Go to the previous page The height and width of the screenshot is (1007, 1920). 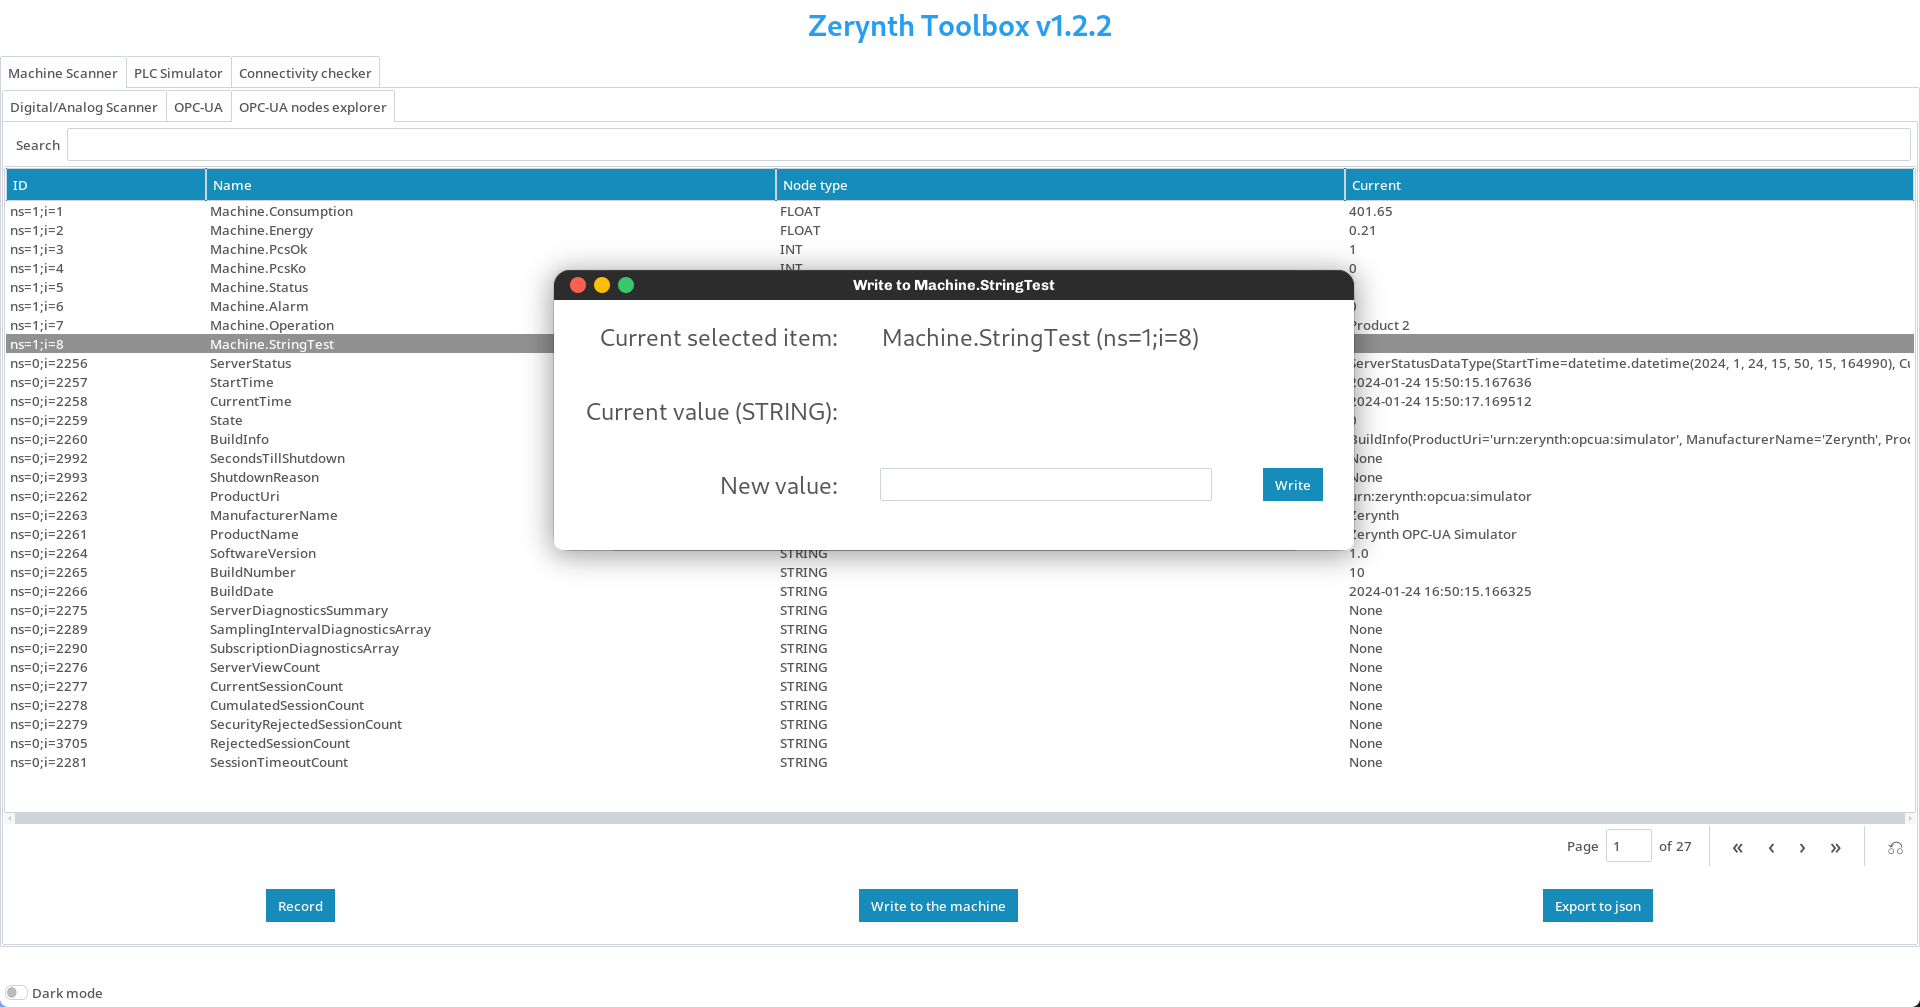coord(1771,847)
